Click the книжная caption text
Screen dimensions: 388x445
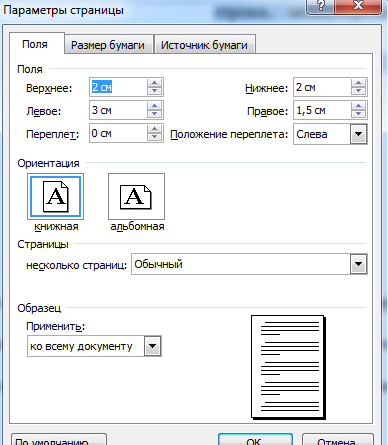[56, 227]
